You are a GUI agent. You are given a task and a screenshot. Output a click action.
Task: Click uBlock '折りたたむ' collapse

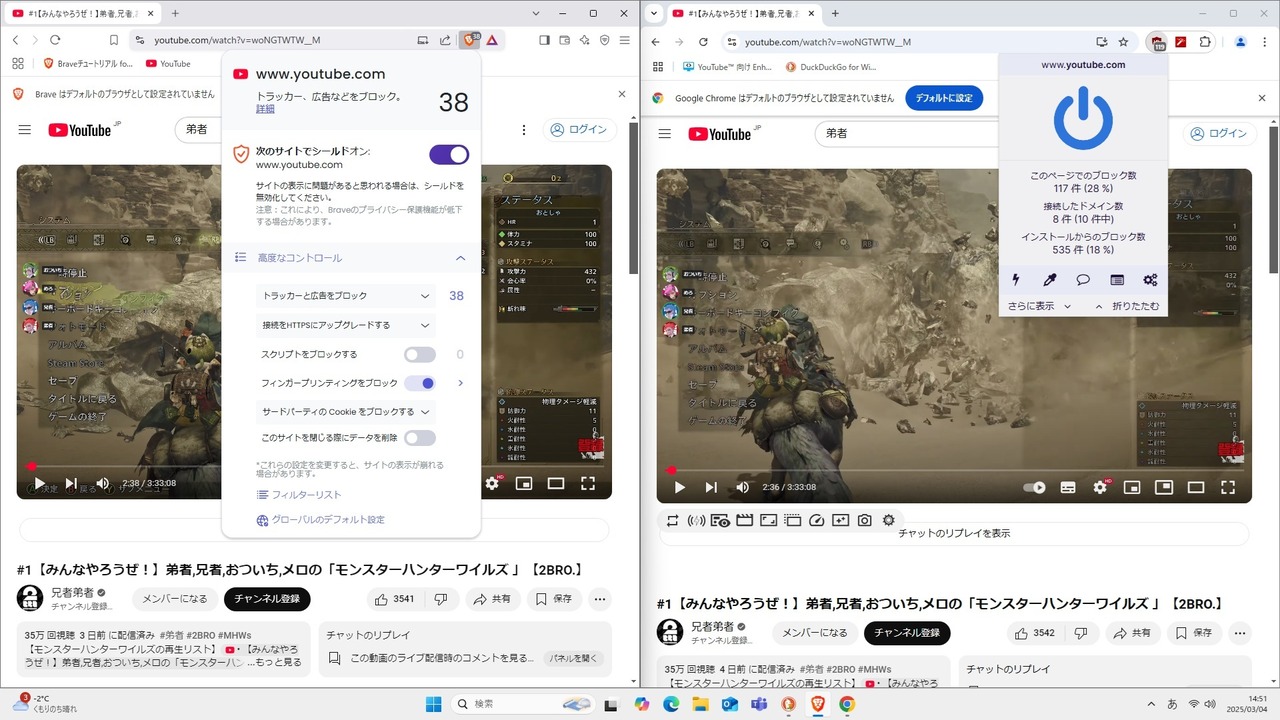pyautogui.click(x=1128, y=306)
